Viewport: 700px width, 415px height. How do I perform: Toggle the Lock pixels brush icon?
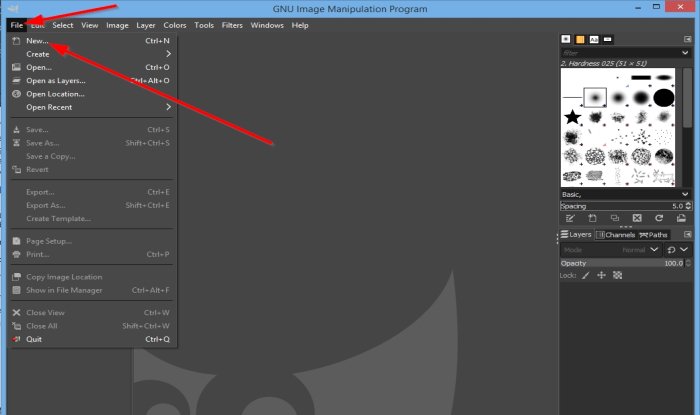[586, 275]
